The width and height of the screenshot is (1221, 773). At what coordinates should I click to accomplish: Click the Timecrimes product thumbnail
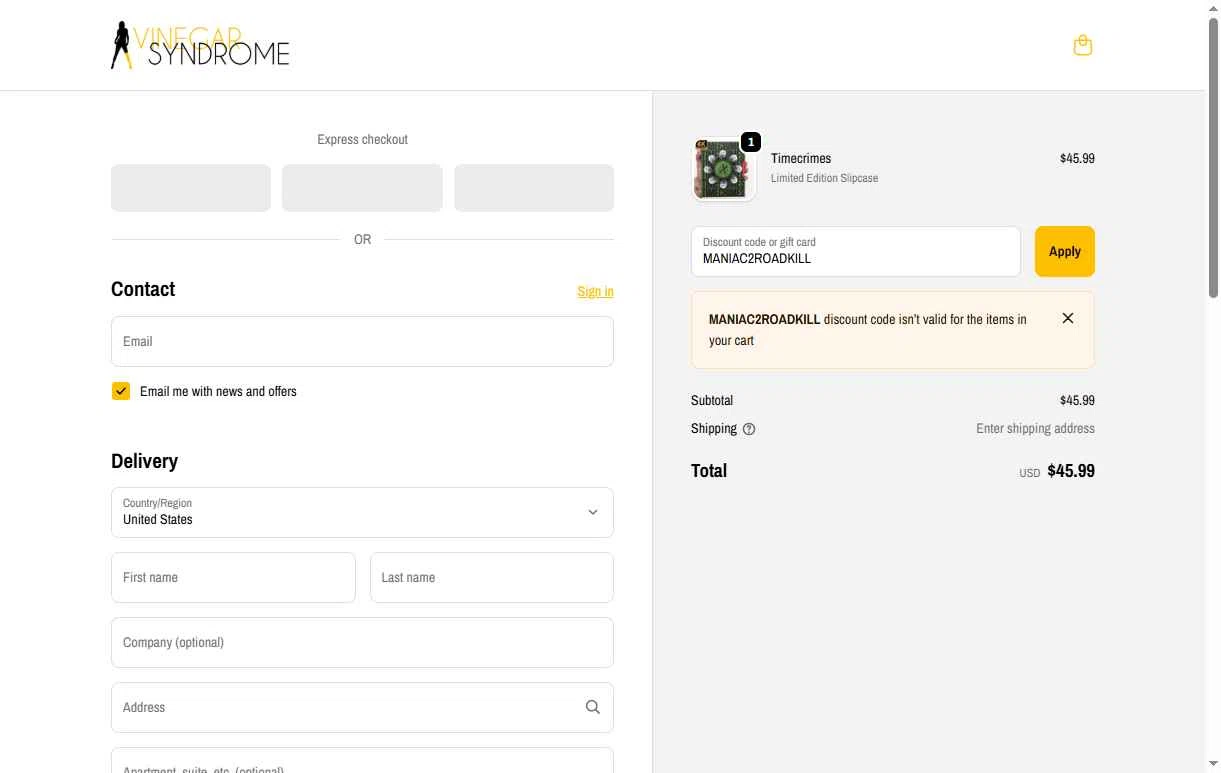[x=723, y=169]
